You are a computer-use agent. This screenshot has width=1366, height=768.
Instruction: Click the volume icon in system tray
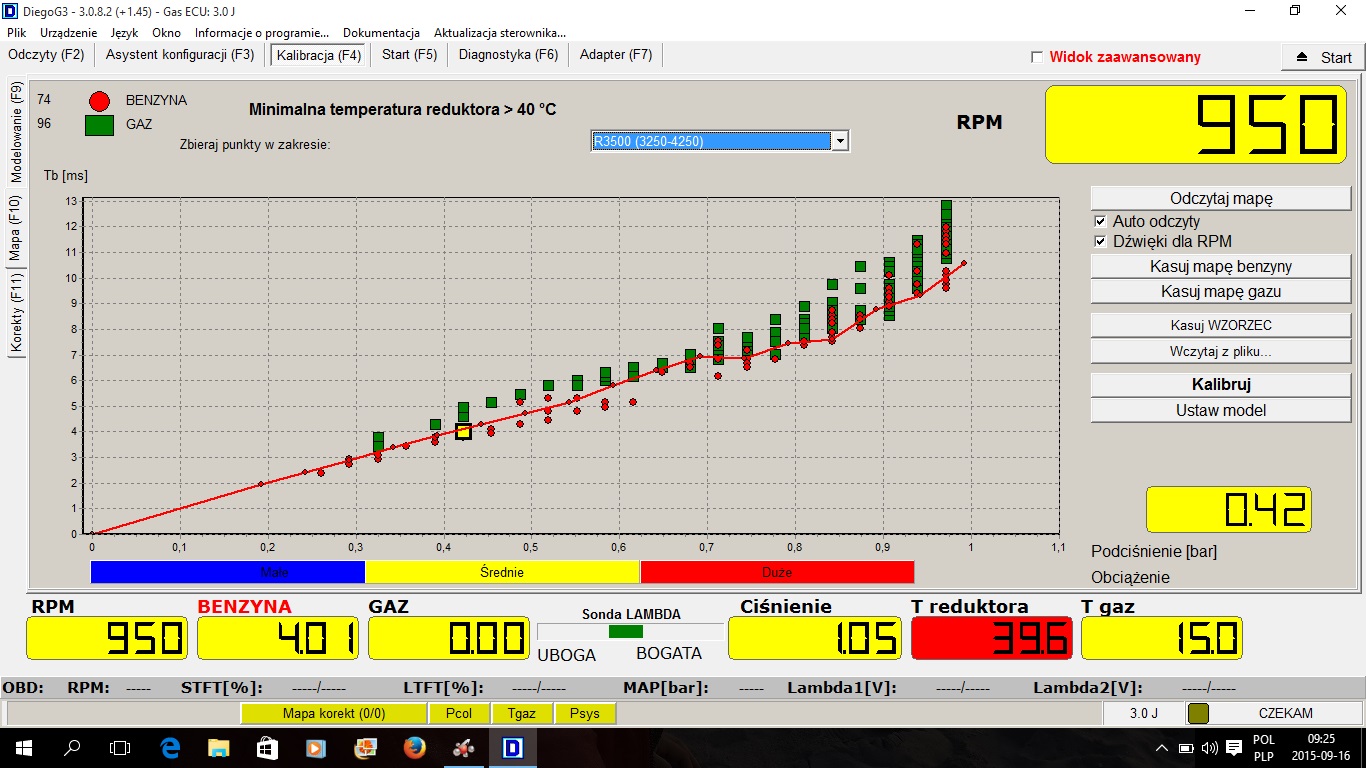(1210, 748)
